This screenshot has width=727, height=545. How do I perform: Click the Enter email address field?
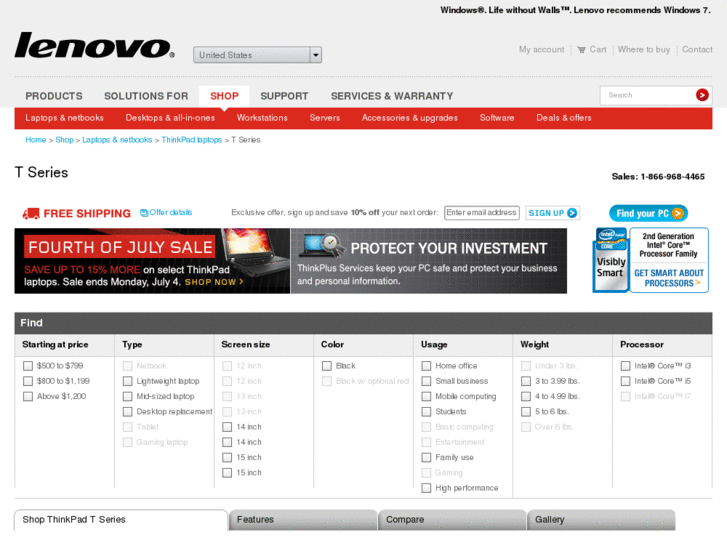point(482,213)
